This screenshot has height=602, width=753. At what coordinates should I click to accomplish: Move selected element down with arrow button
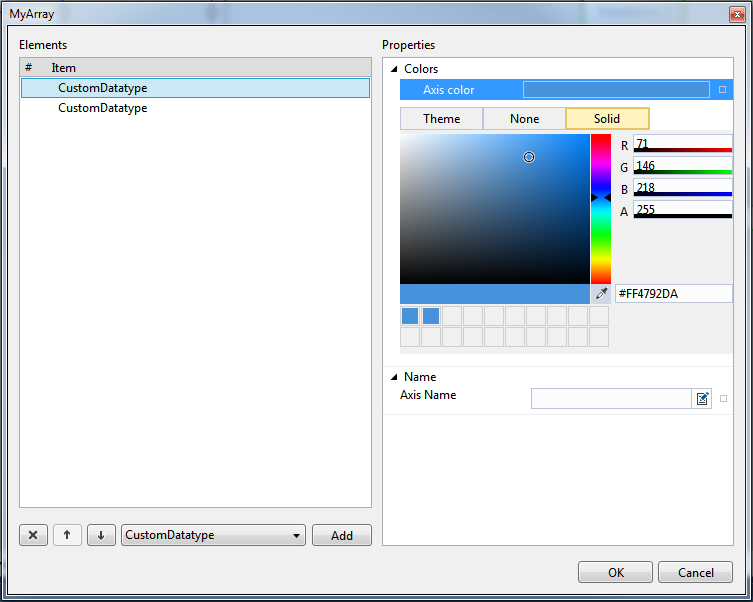click(101, 535)
